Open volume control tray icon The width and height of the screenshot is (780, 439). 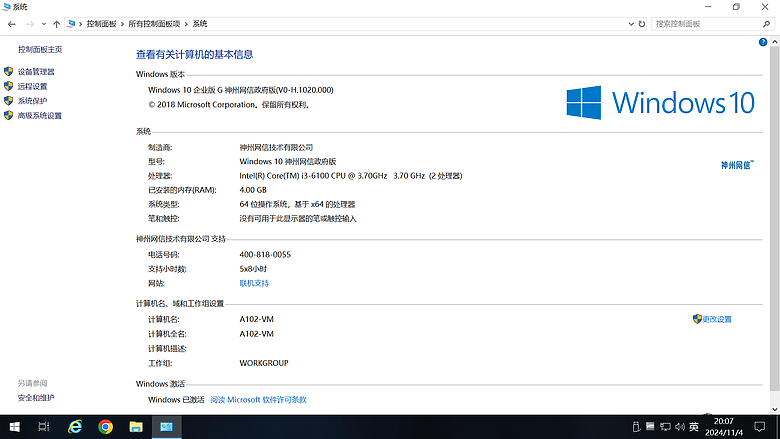pos(680,427)
